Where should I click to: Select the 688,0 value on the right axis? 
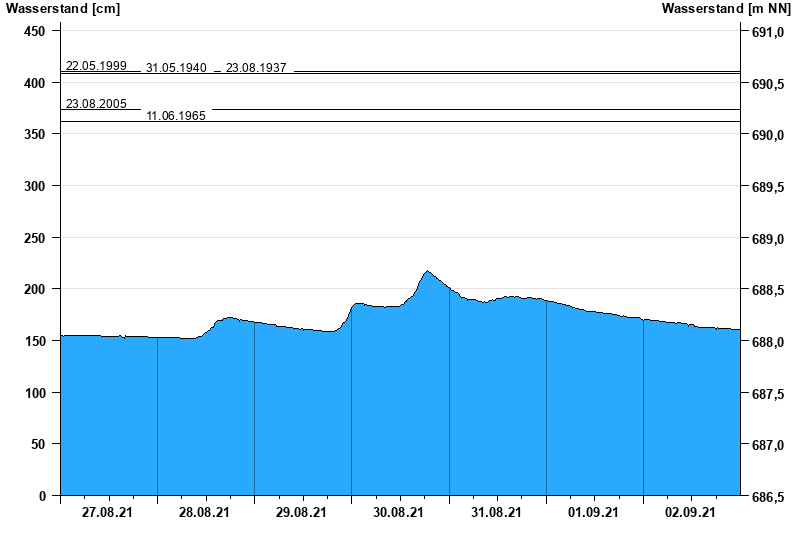pos(766,342)
